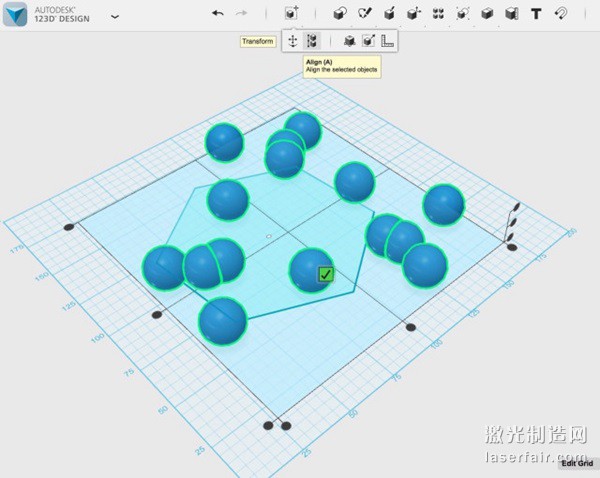Click the Undo arrow
Viewport: 600px width, 478px height.
218,14
